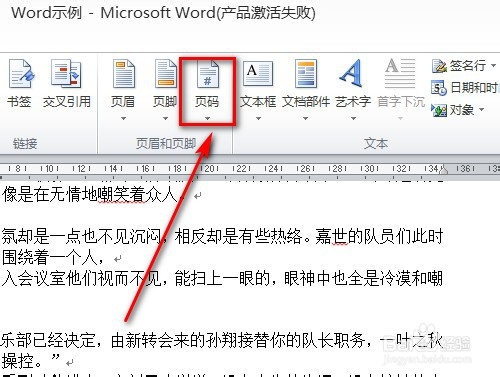Click the ruler at mark 20

click(209, 169)
